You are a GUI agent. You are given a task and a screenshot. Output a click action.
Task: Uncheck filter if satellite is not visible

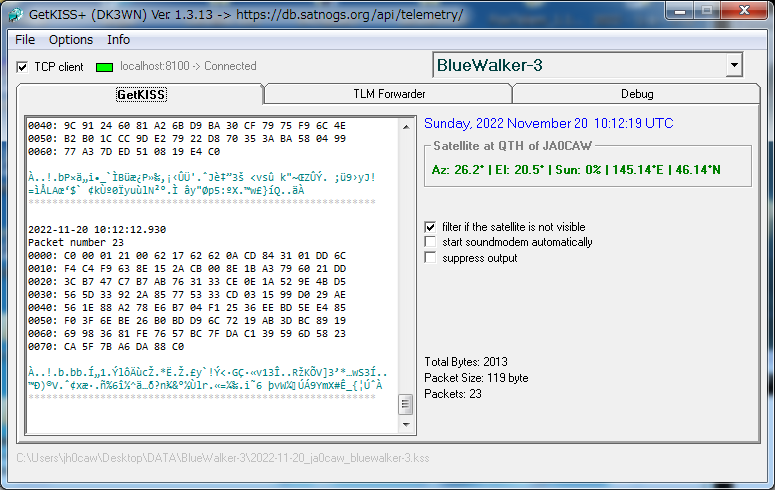pyautogui.click(x=431, y=227)
